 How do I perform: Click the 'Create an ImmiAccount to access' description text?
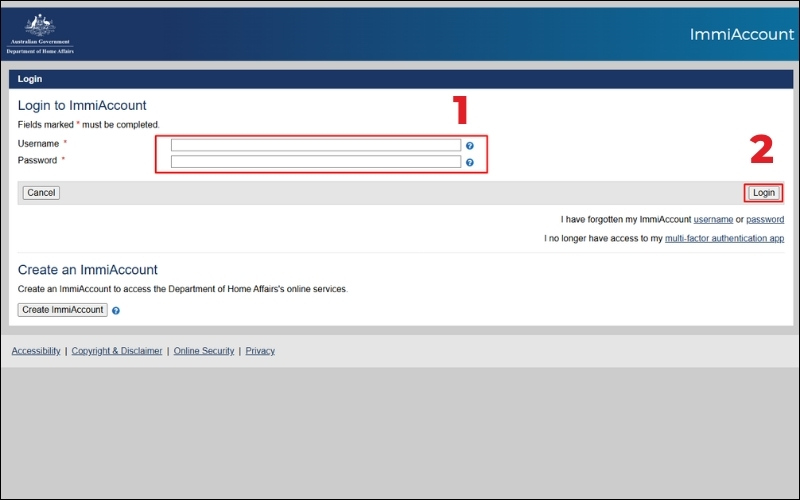click(183, 289)
